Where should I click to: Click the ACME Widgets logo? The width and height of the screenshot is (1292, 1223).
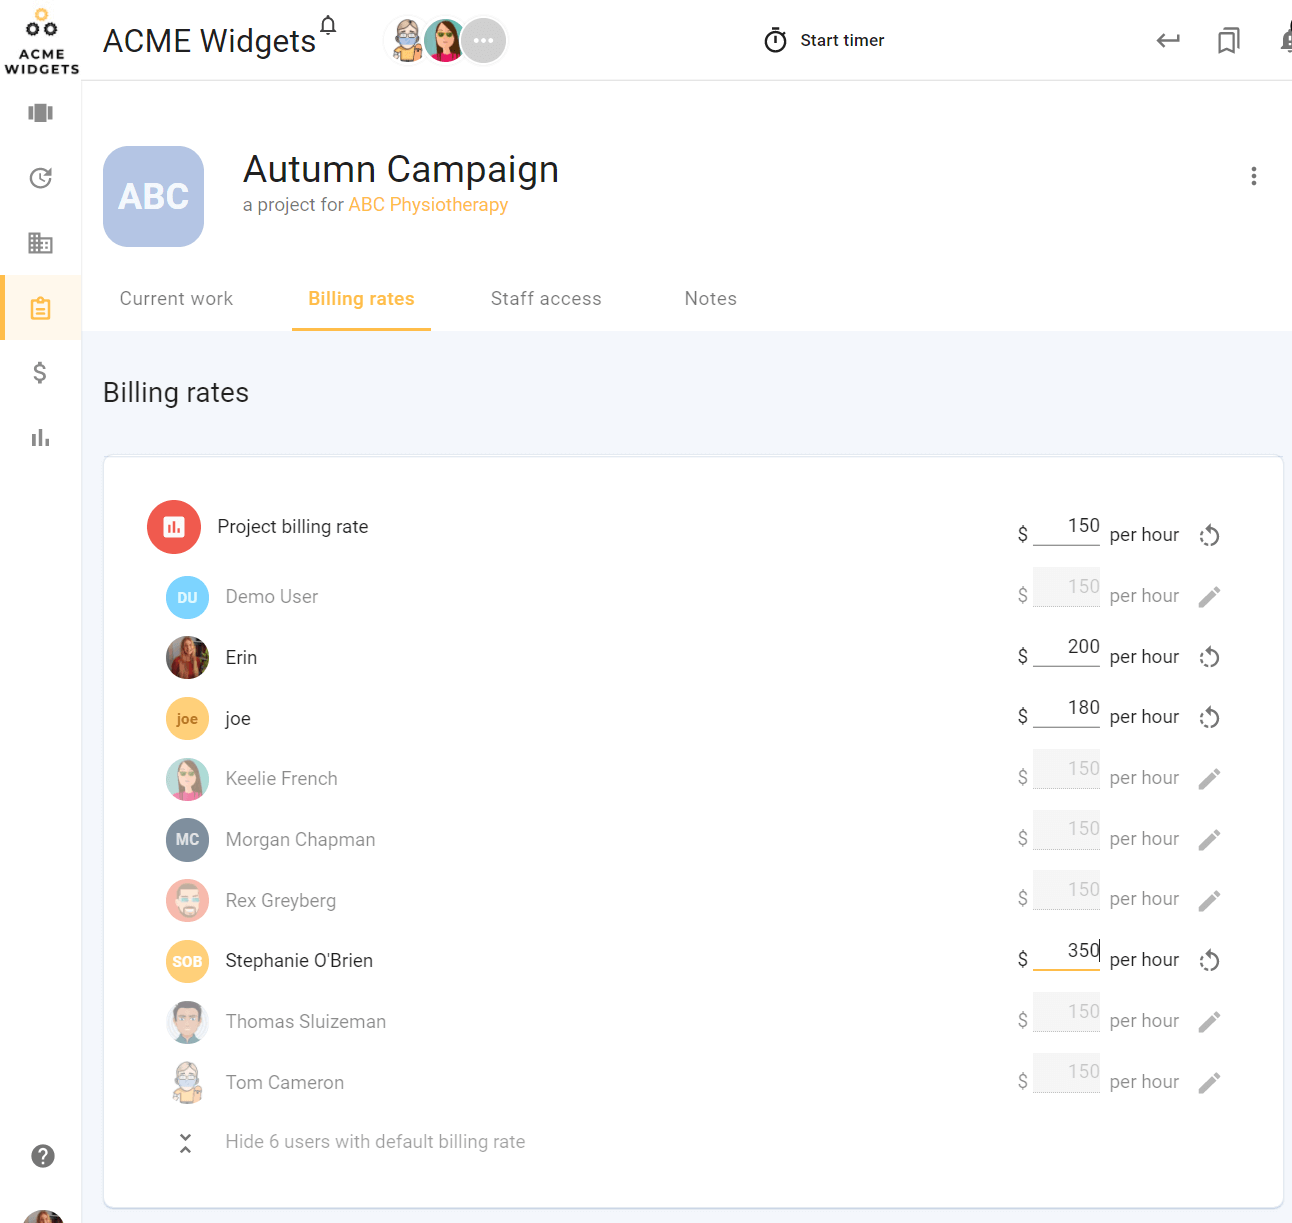pyautogui.click(x=41, y=41)
